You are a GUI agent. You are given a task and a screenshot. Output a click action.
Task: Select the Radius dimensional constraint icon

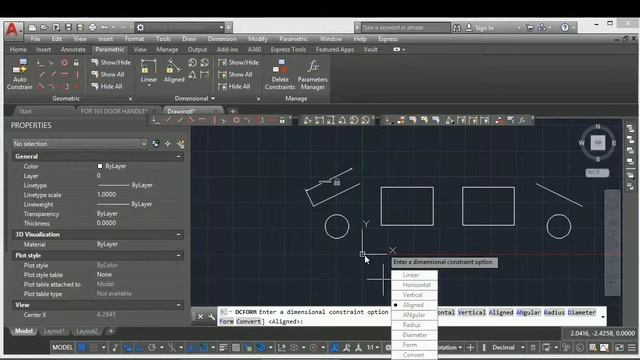point(192,62)
